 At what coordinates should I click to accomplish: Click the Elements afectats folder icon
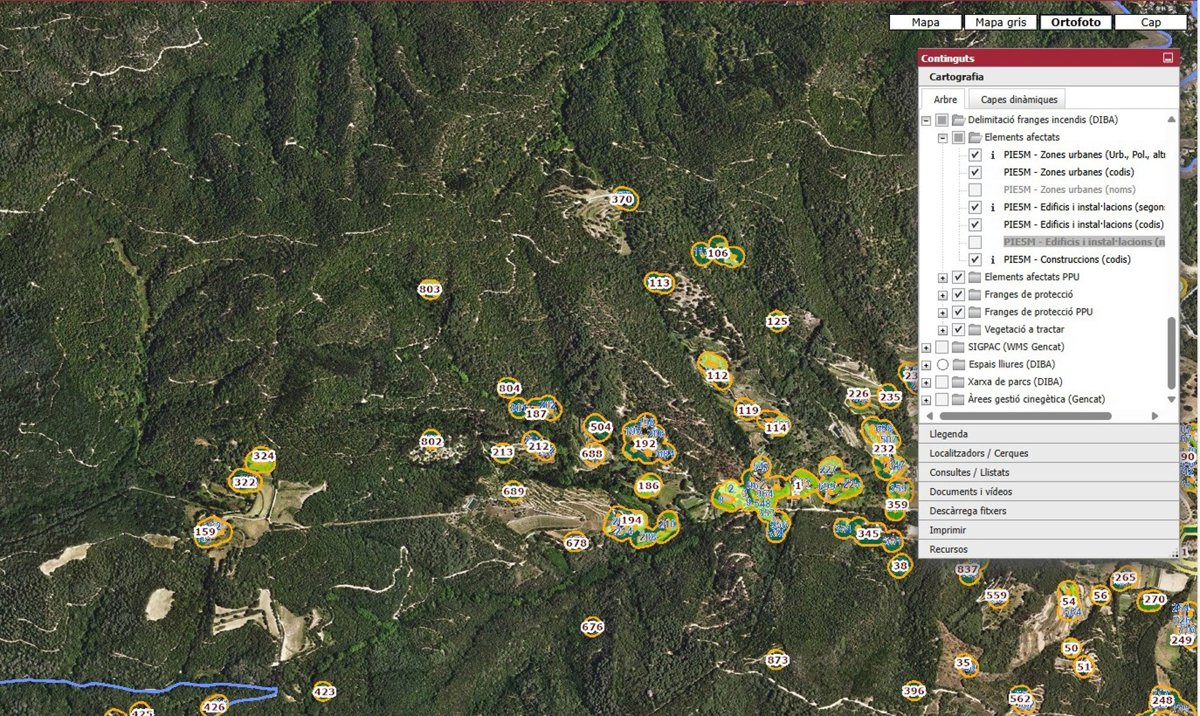pos(975,137)
